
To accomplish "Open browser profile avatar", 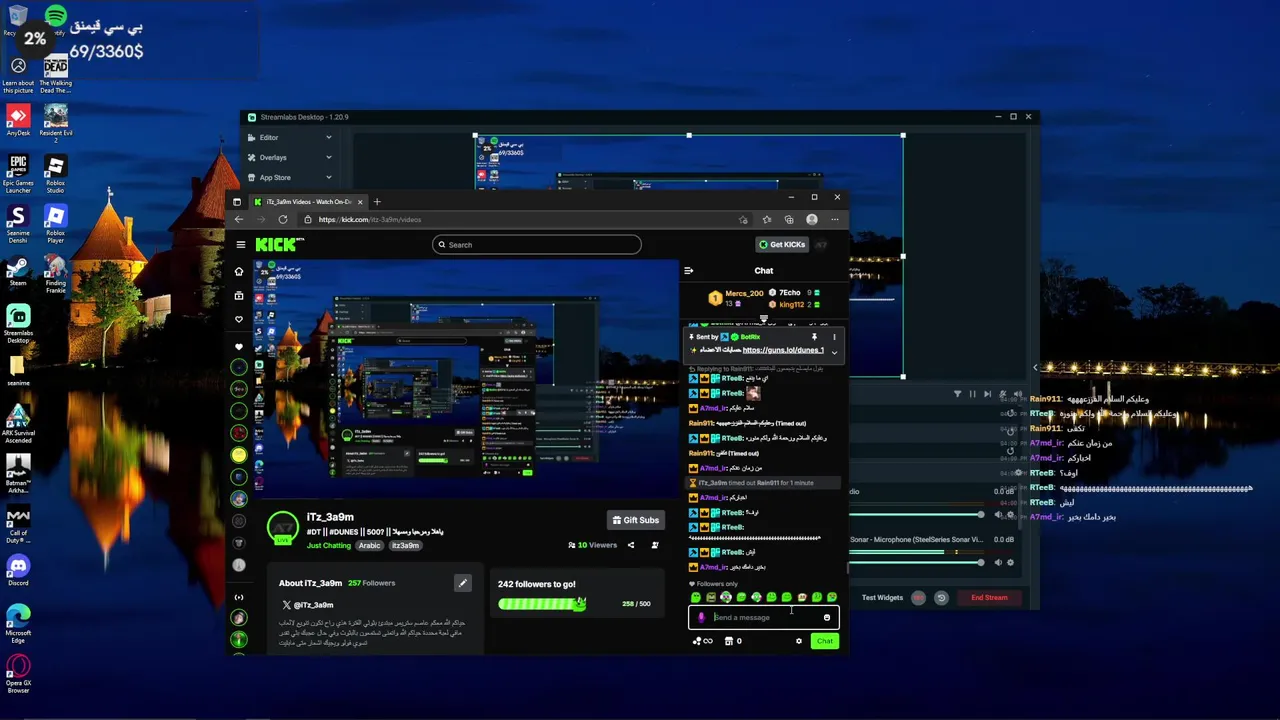I will pos(812,219).
